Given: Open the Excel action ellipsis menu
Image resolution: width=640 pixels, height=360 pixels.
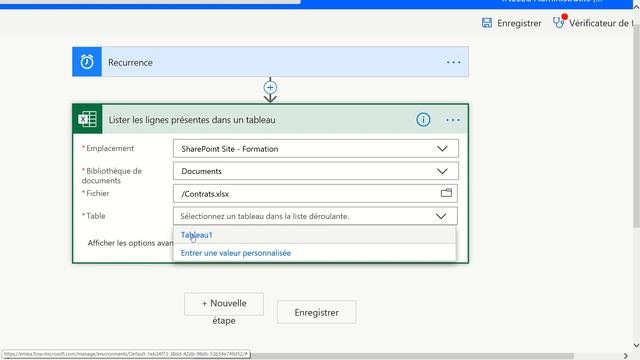Looking at the screenshot, I should point(453,120).
